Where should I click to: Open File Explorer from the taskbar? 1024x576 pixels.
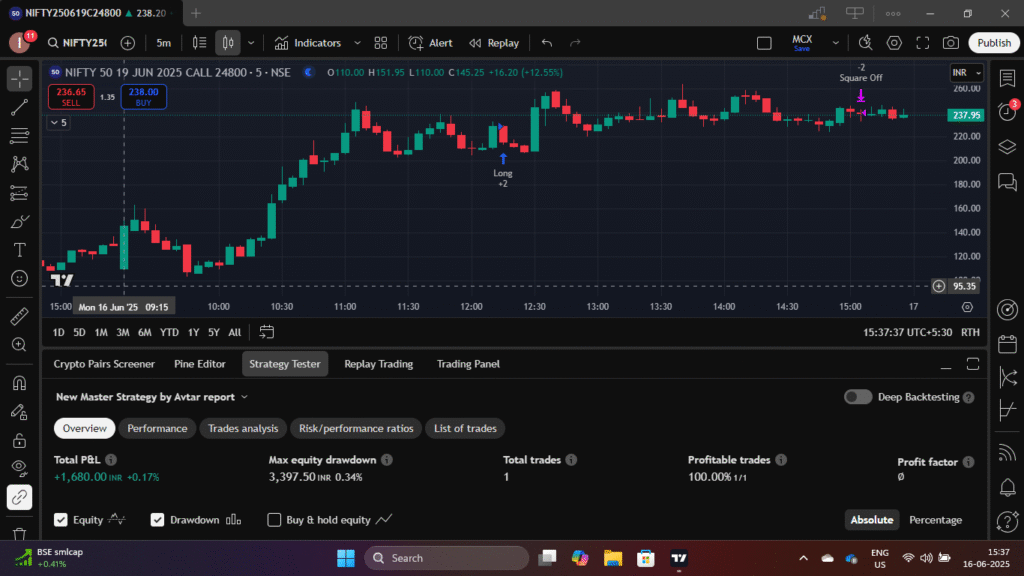613,558
